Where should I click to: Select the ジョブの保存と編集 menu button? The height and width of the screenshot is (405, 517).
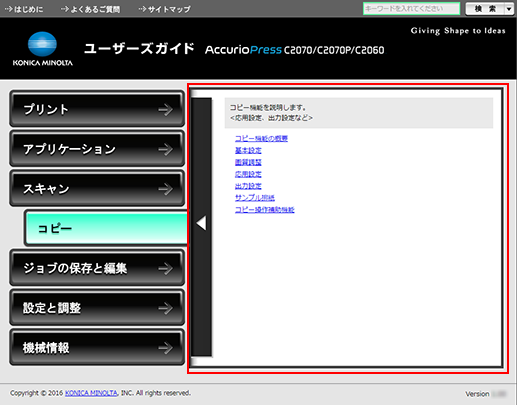[97, 268]
